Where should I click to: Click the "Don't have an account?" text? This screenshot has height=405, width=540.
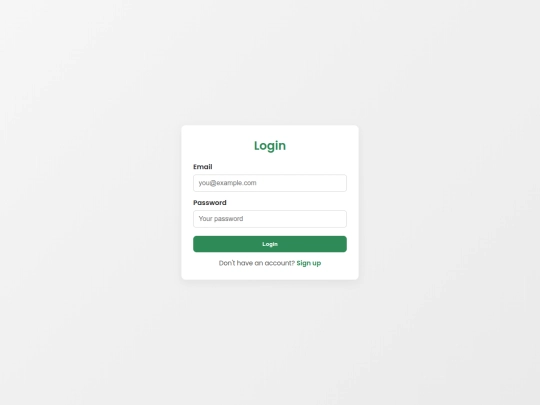[257, 263]
